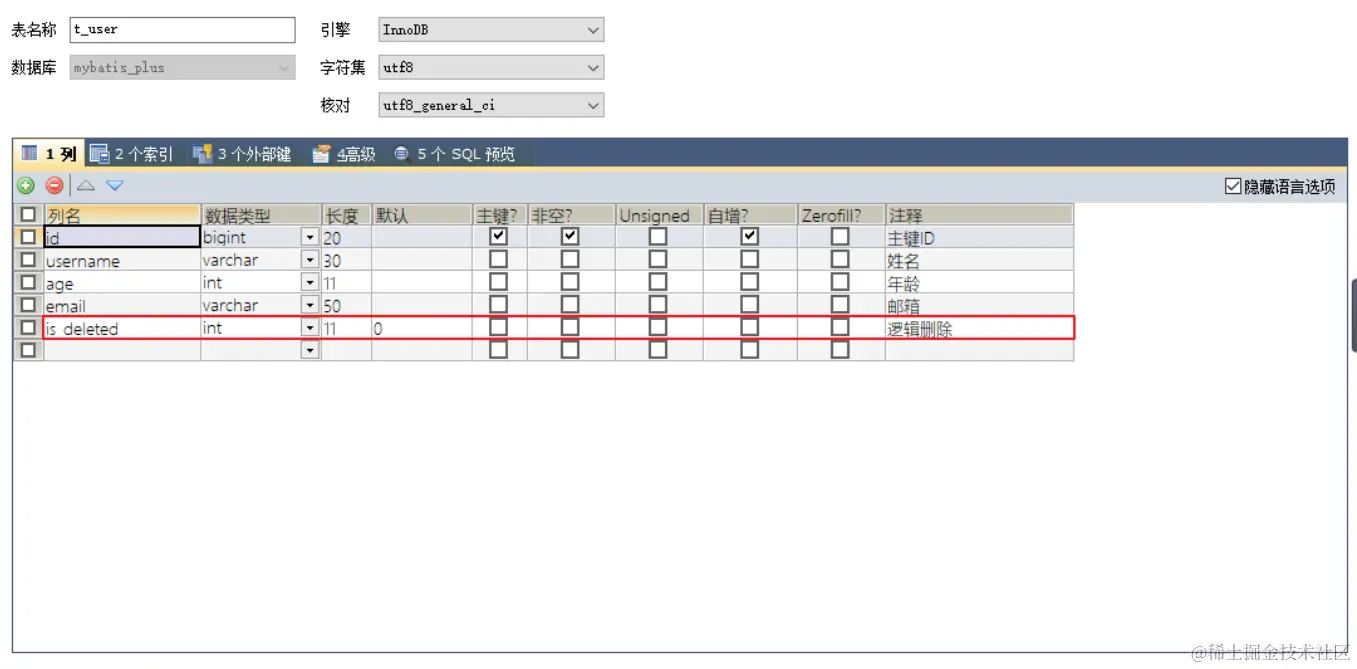
Task: Open the 3 个外部键 tab
Action: (x=242, y=154)
